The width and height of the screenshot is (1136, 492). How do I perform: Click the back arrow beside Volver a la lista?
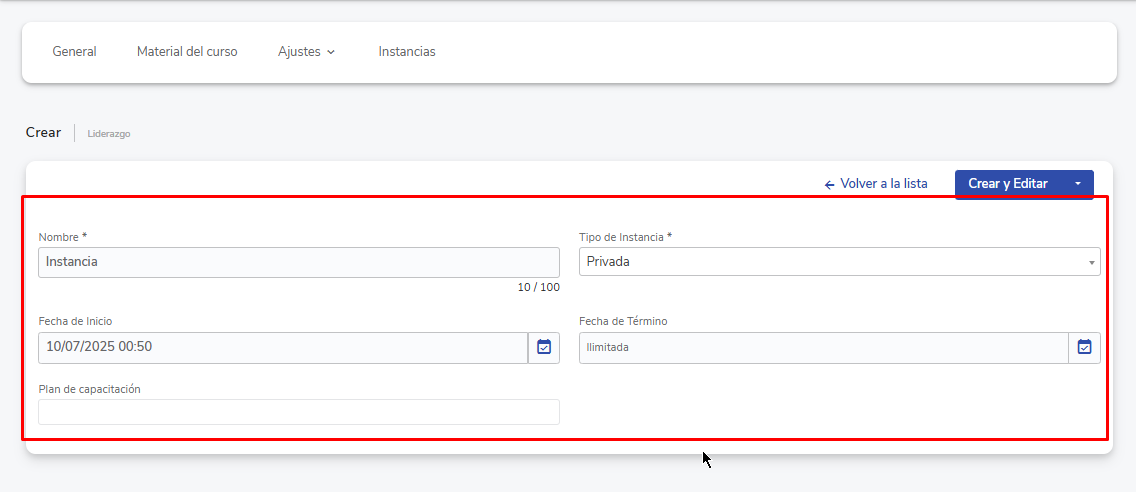(x=830, y=185)
